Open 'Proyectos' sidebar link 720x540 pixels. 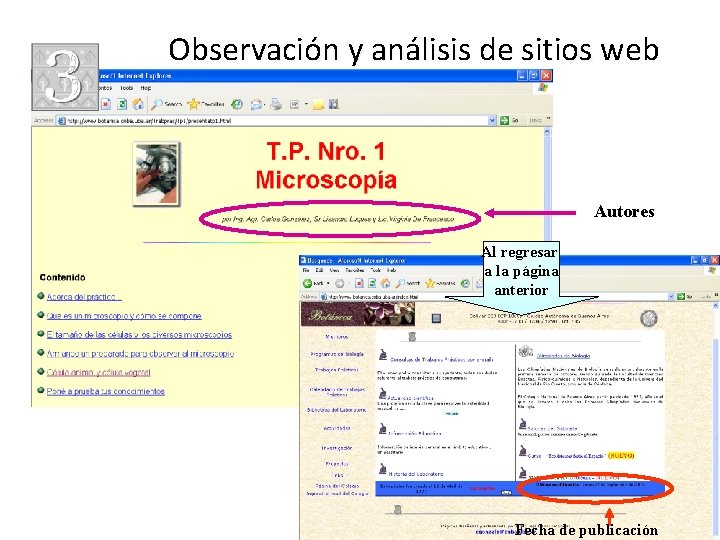[337, 464]
